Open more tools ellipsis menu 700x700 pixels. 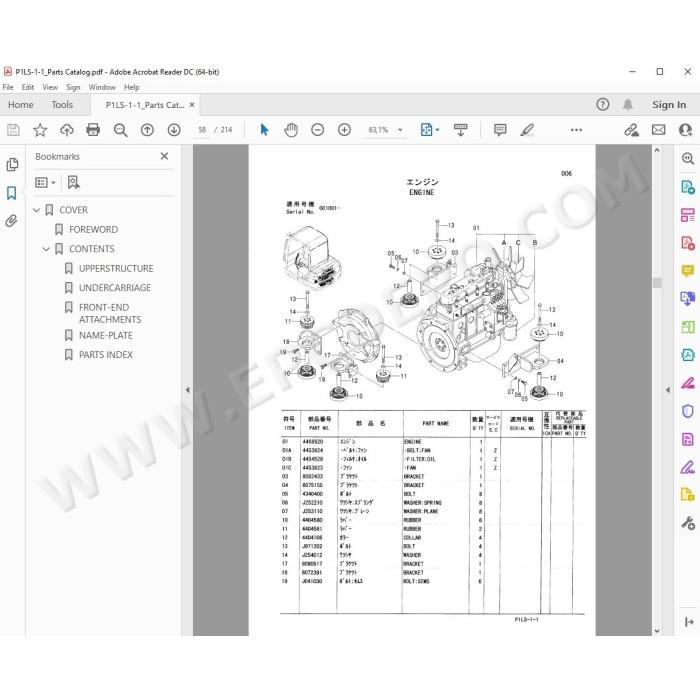point(576,130)
